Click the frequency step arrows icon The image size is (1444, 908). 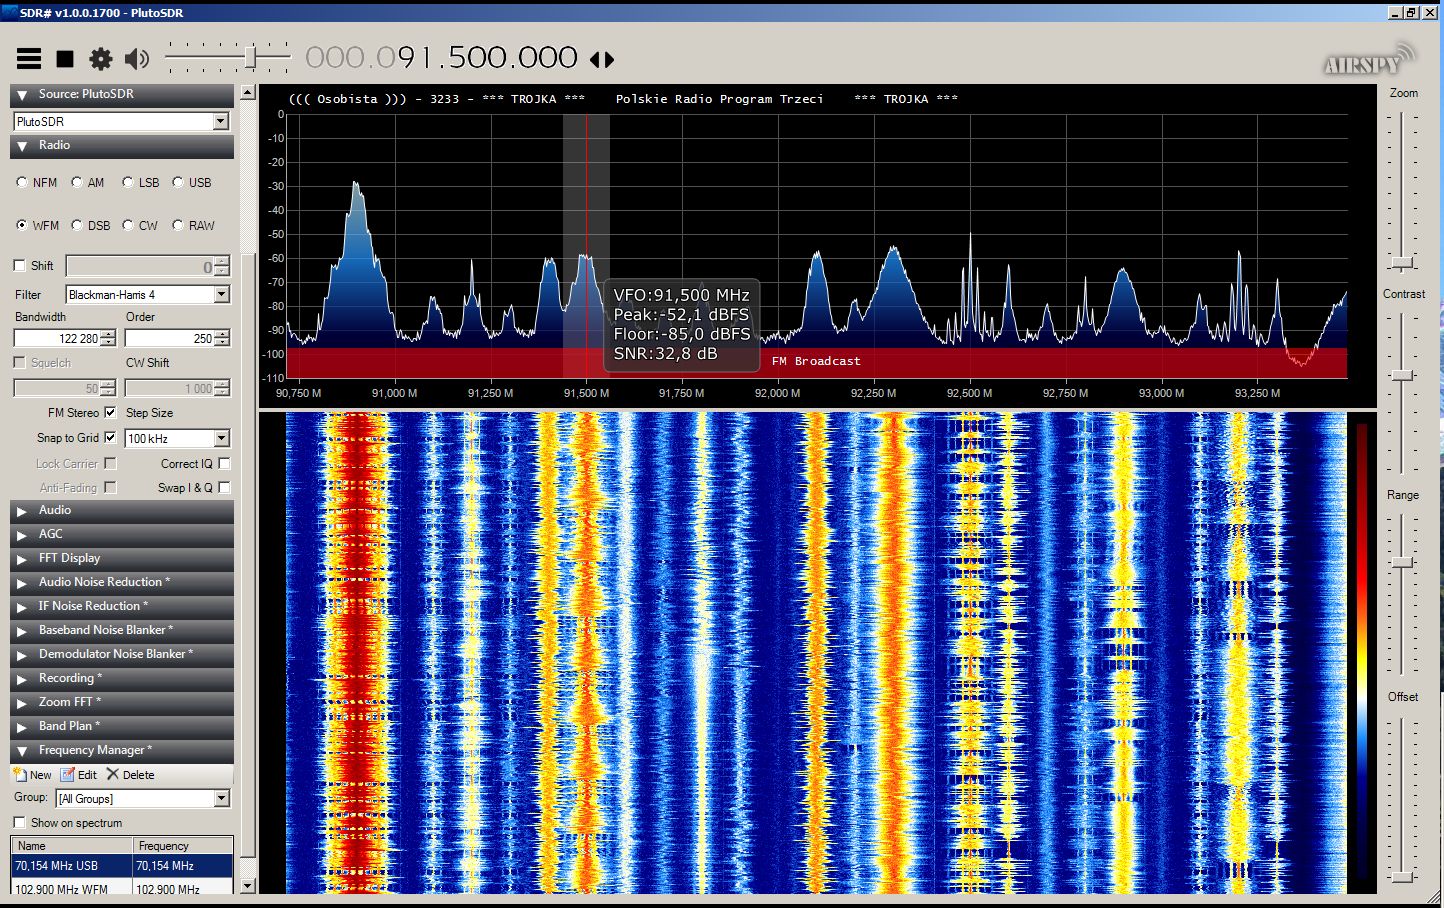click(602, 59)
